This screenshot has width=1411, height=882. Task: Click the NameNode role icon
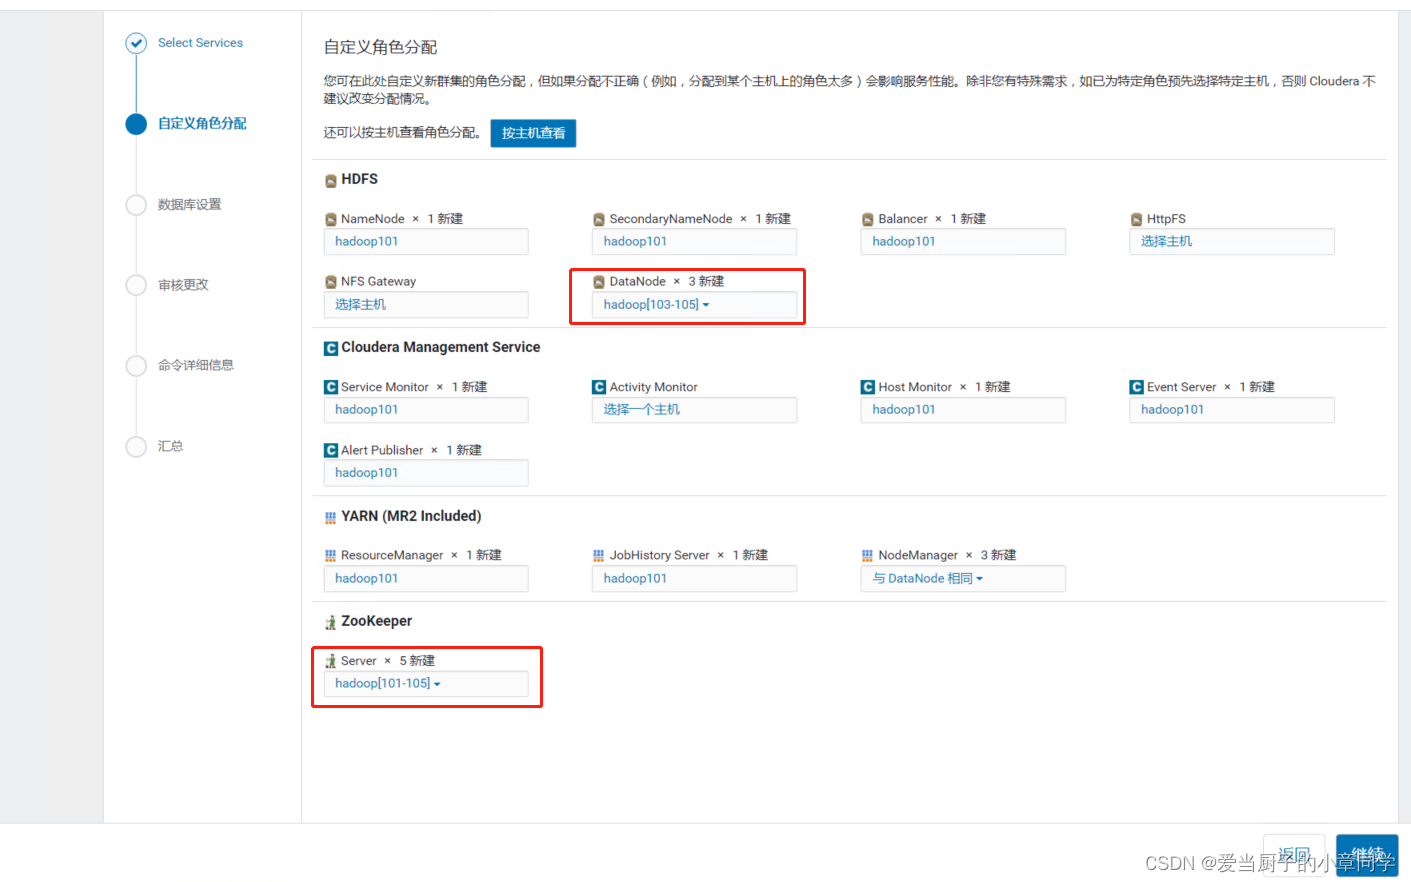pos(331,220)
